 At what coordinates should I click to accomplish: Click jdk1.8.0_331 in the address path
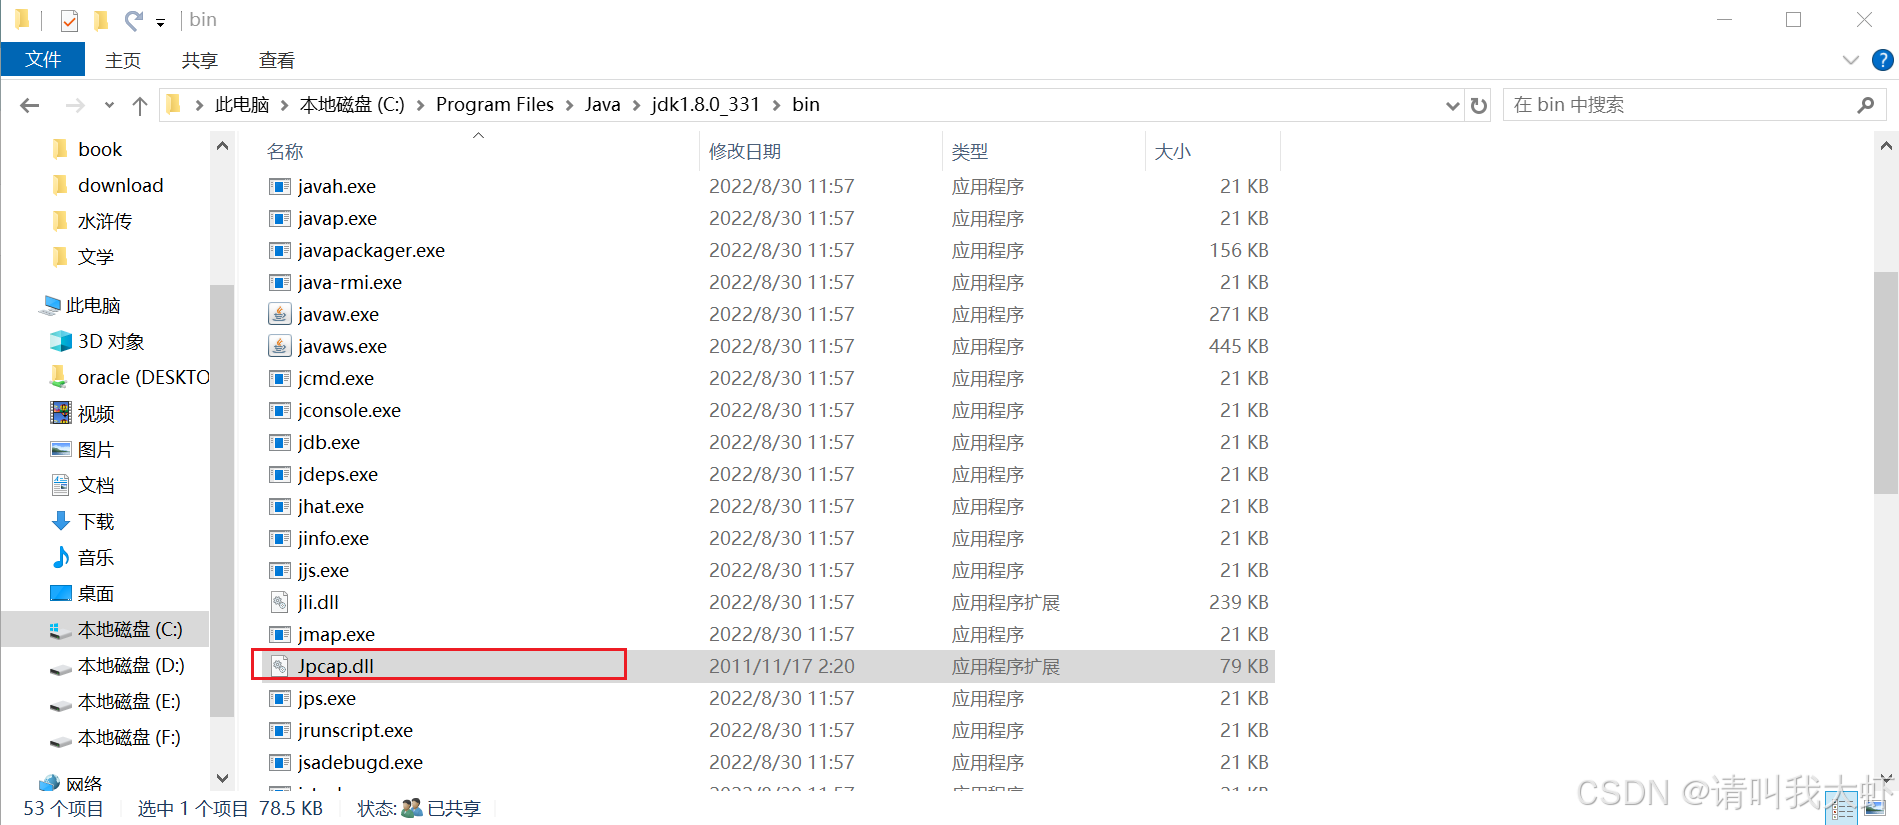(706, 105)
